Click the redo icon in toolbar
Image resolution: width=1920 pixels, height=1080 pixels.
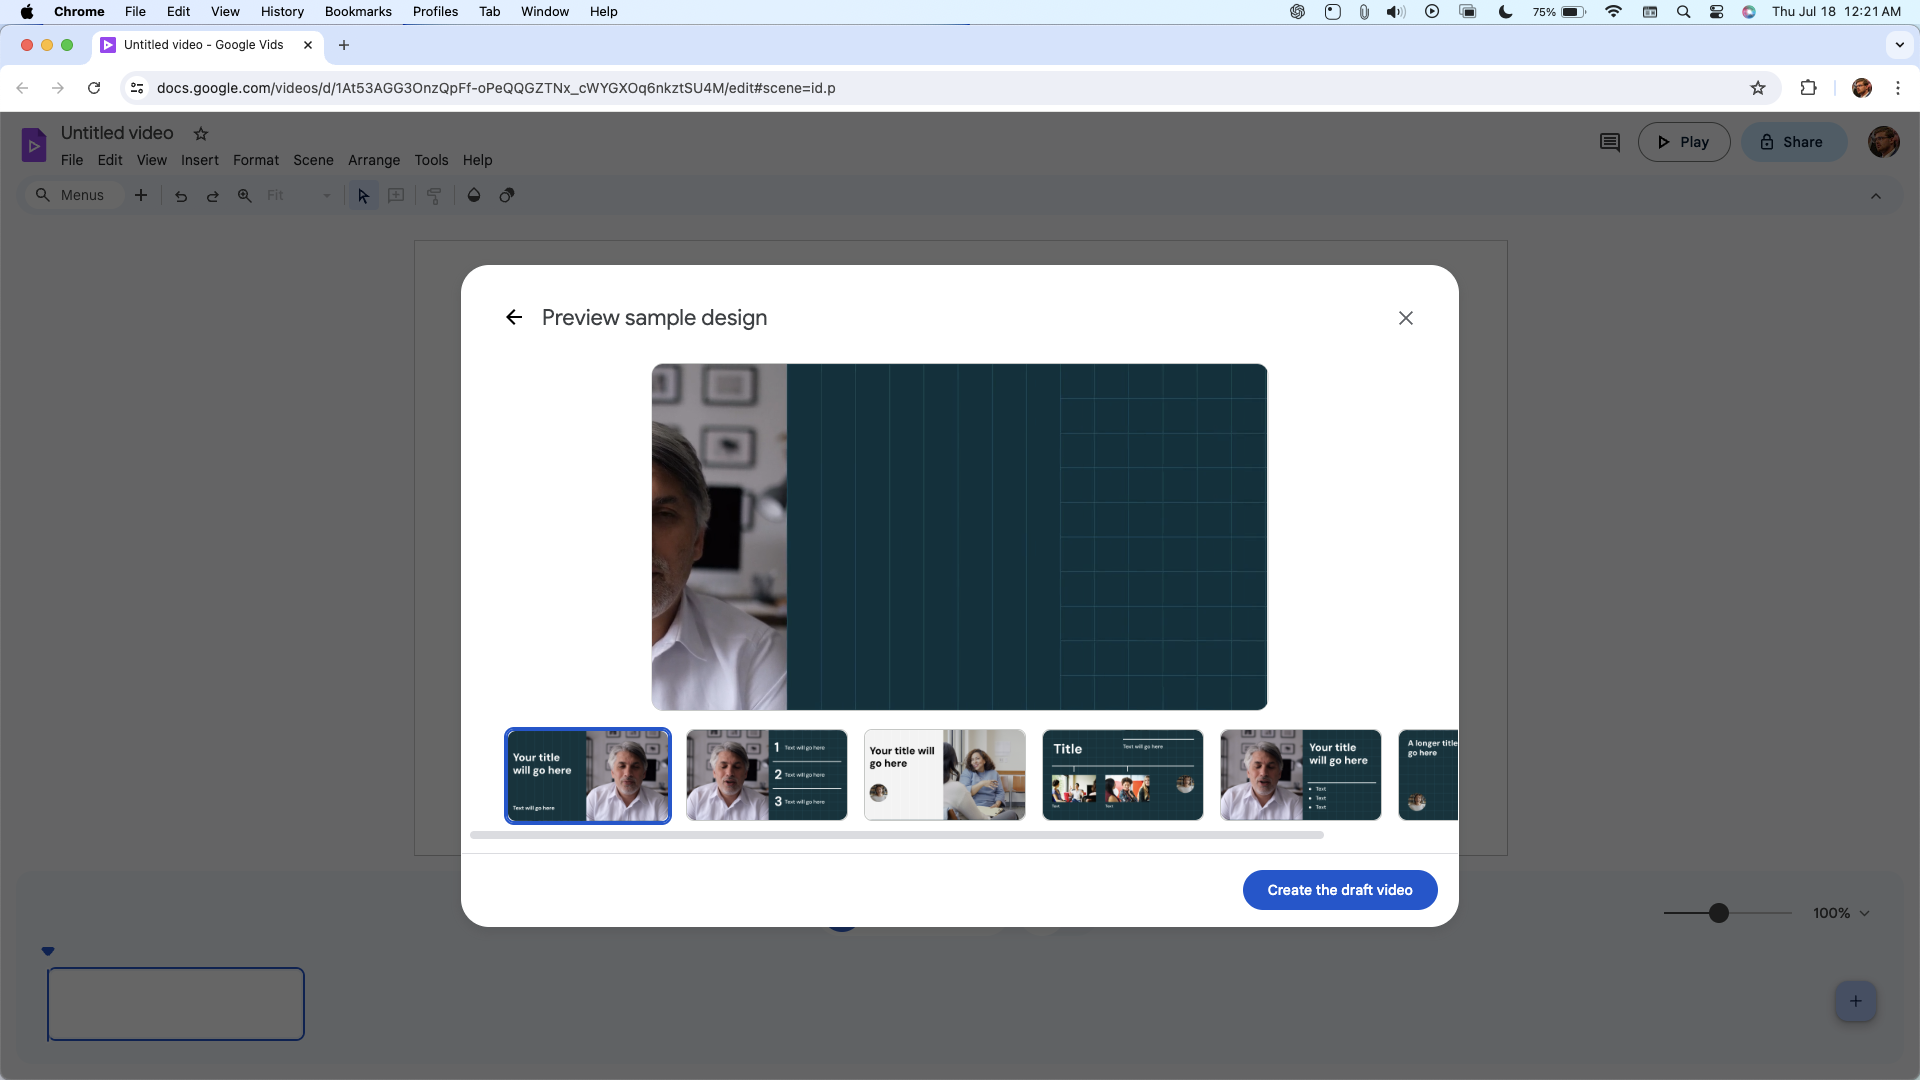pyautogui.click(x=212, y=195)
